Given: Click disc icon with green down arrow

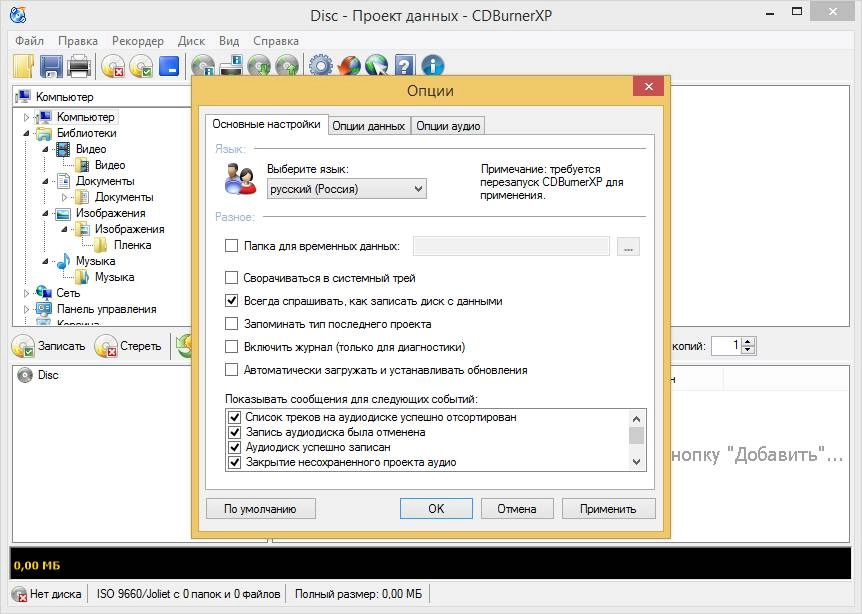Looking at the screenshot, I should click(259, 67).
